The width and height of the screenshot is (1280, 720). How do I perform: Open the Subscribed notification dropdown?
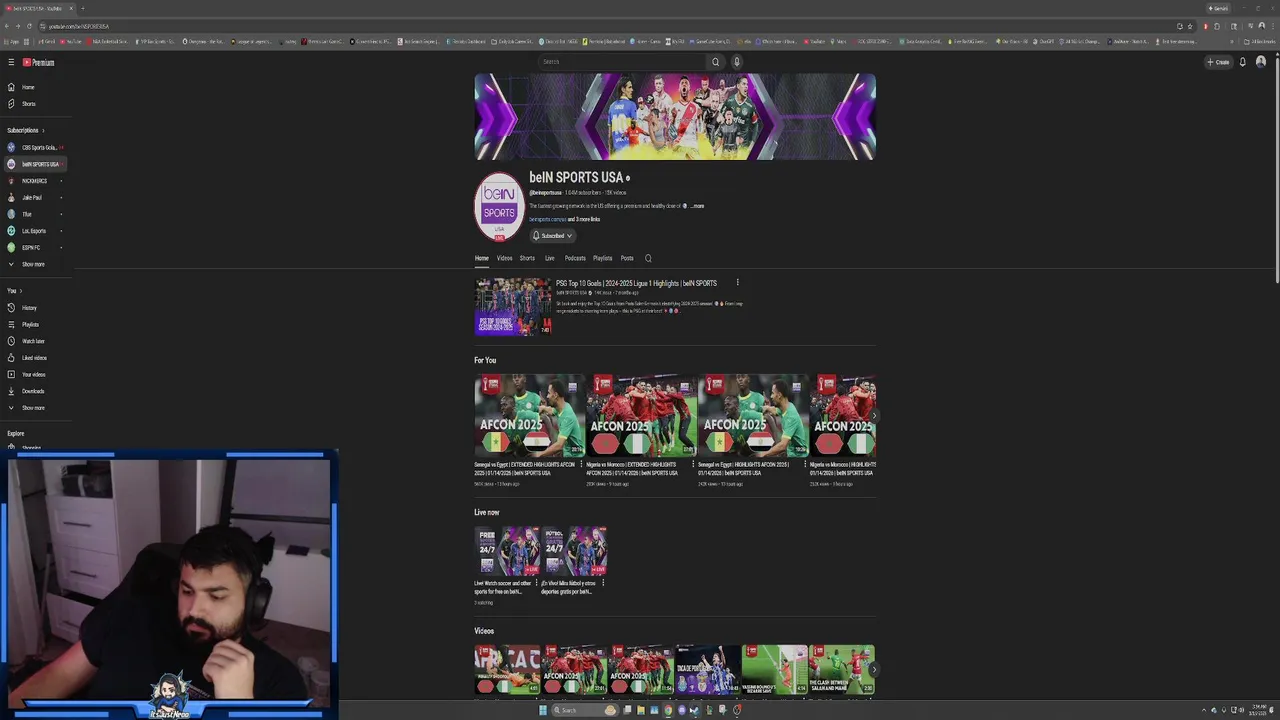pos(552,236)
